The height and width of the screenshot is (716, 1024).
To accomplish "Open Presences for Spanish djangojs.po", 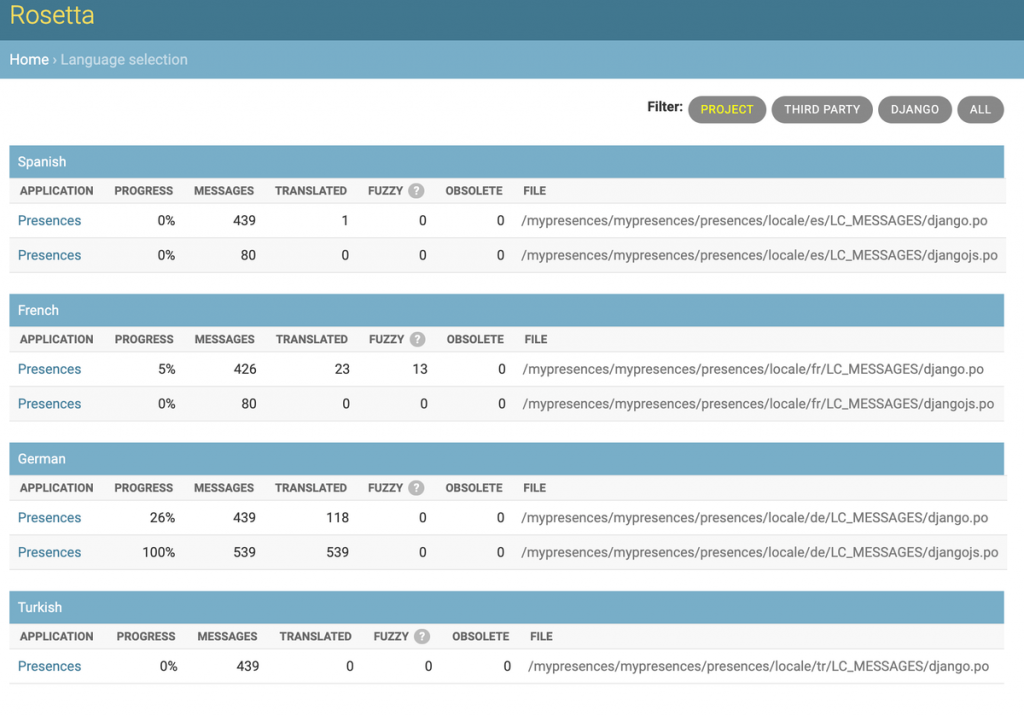I will (x=50, y=255).
